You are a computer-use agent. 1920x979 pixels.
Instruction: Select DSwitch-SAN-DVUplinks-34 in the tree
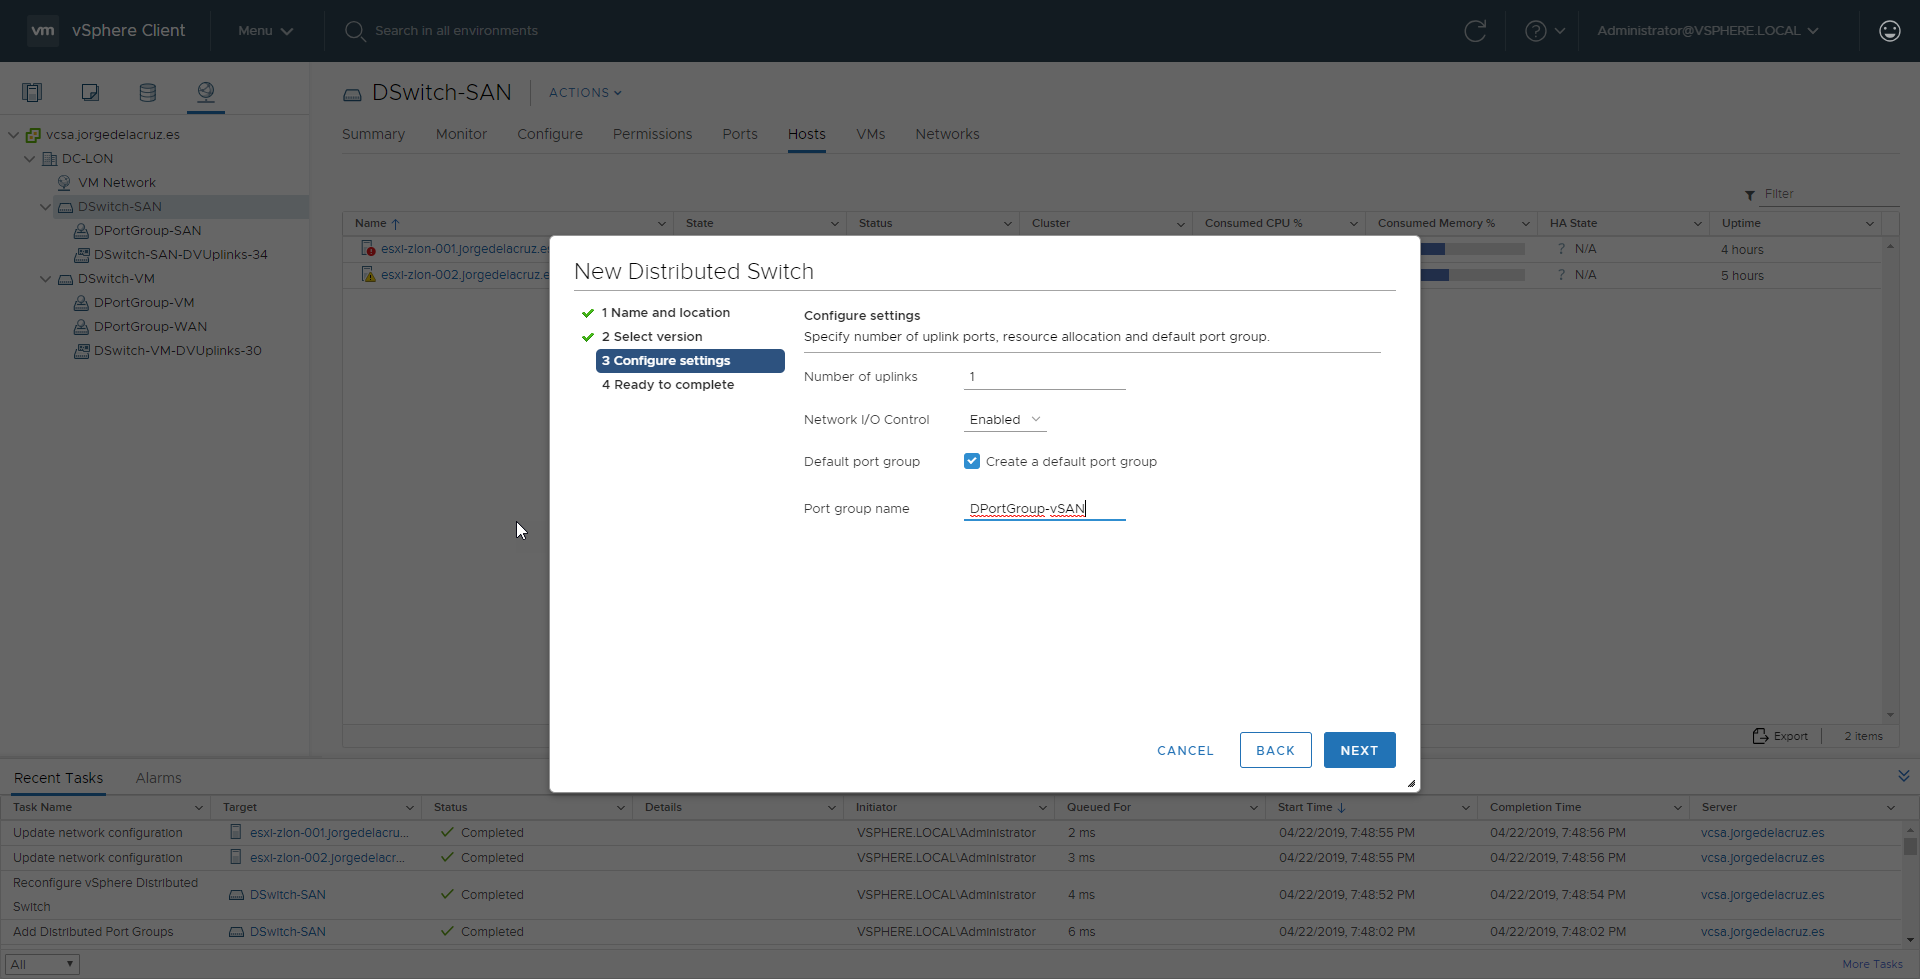(x=180, y=255)
